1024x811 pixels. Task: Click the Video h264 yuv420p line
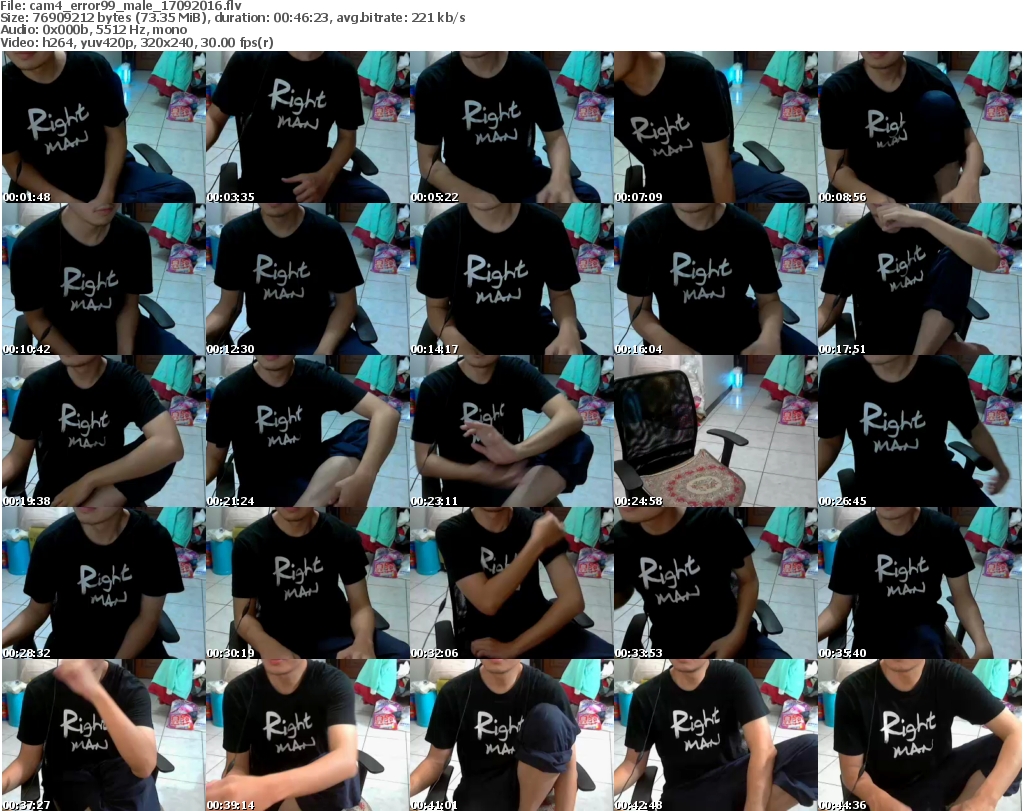click(136, 42)
